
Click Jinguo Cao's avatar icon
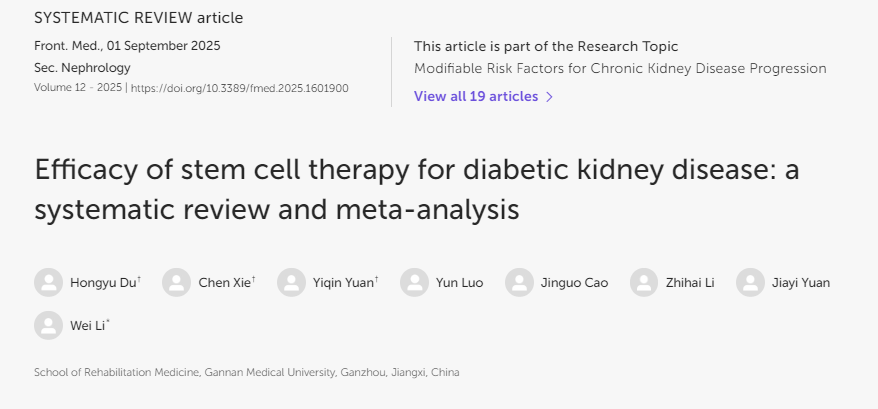[519, 282]
